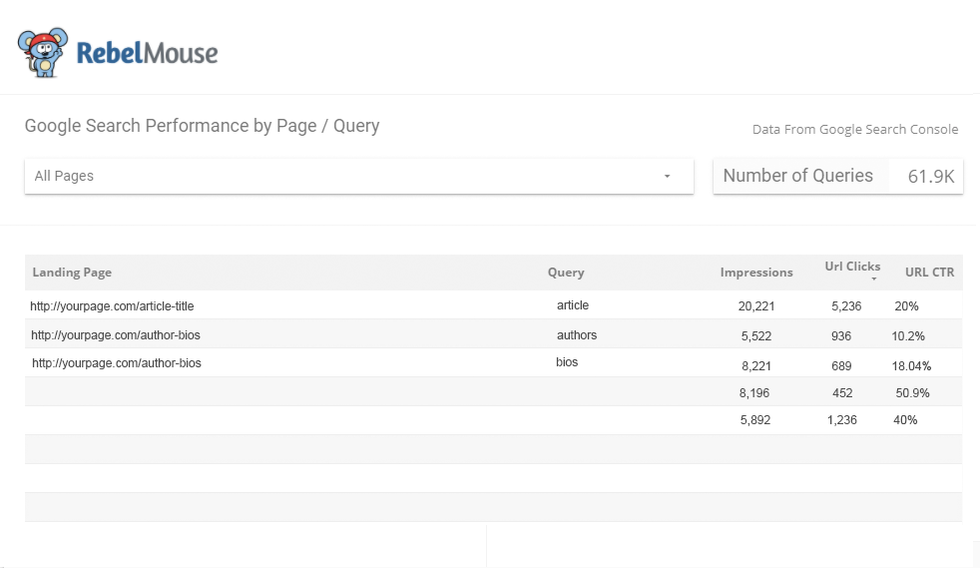Select the 'article' query cell
Screen dimensions: 980x568
pos(573,305)
